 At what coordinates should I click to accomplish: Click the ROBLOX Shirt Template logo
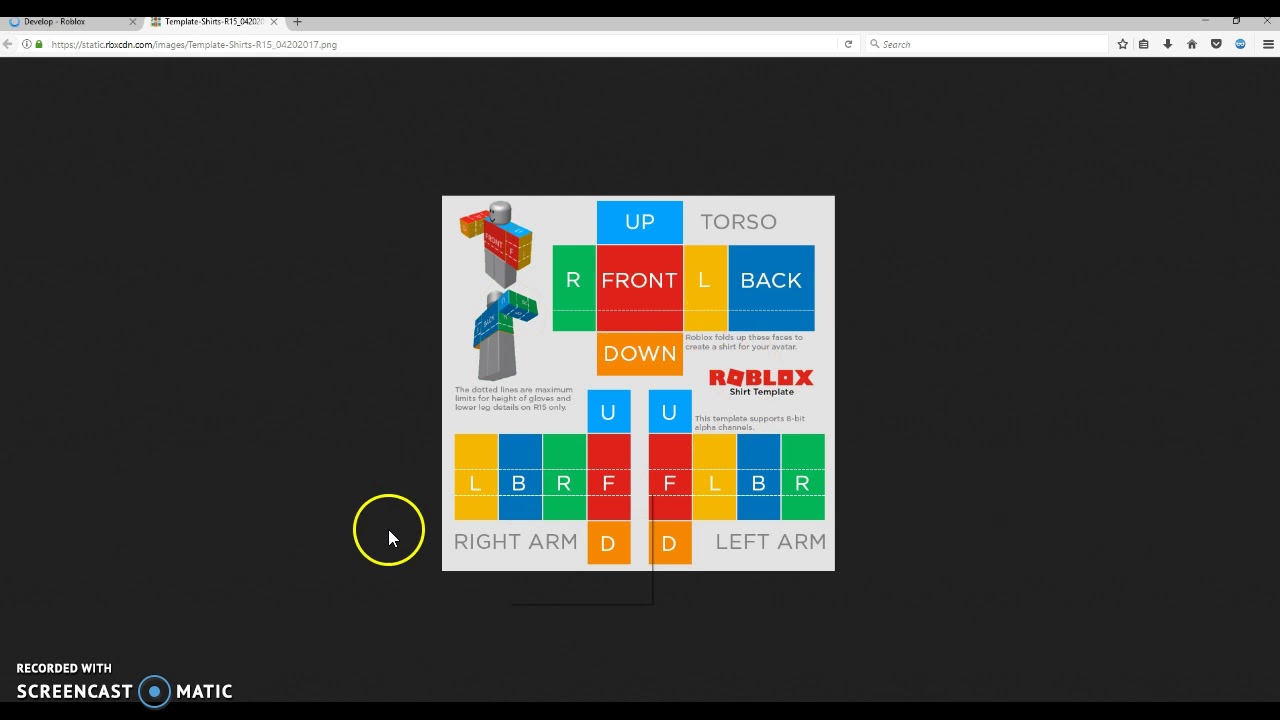[761, 381]
